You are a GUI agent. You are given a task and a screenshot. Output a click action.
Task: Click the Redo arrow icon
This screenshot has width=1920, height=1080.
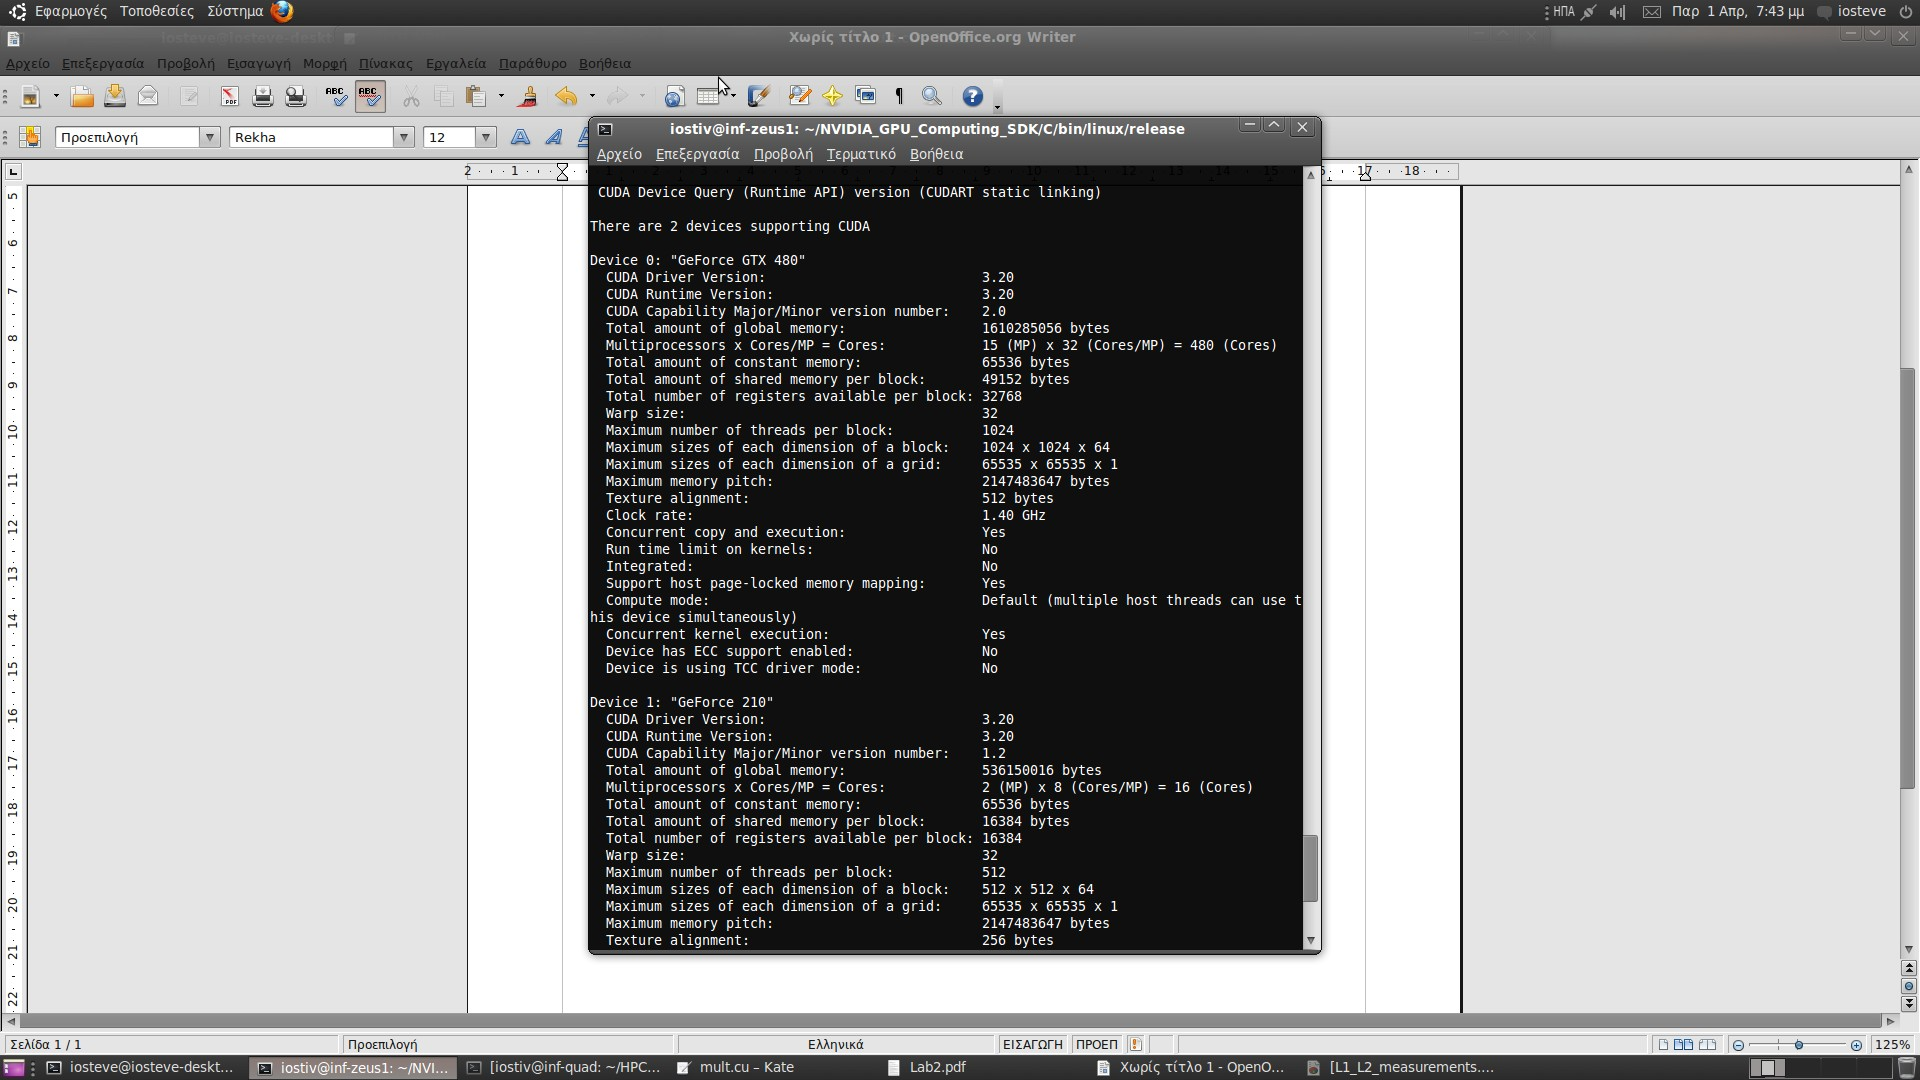618,96
